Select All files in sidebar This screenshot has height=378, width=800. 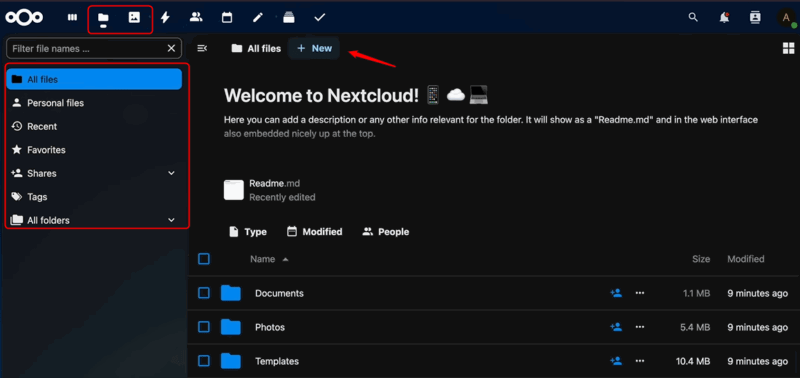tap(94, 79)
